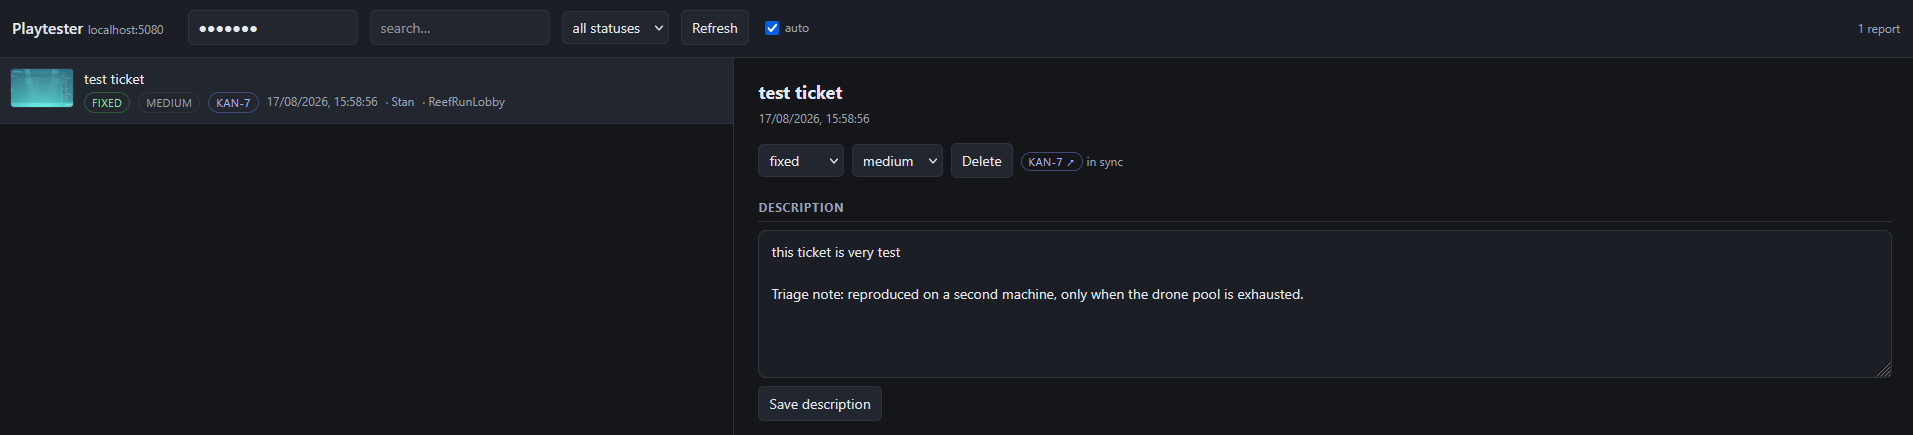This screenshot has height=435, width=1913.
Task: Select the FIXED badge in ticket row
Action: pos(107,103)
